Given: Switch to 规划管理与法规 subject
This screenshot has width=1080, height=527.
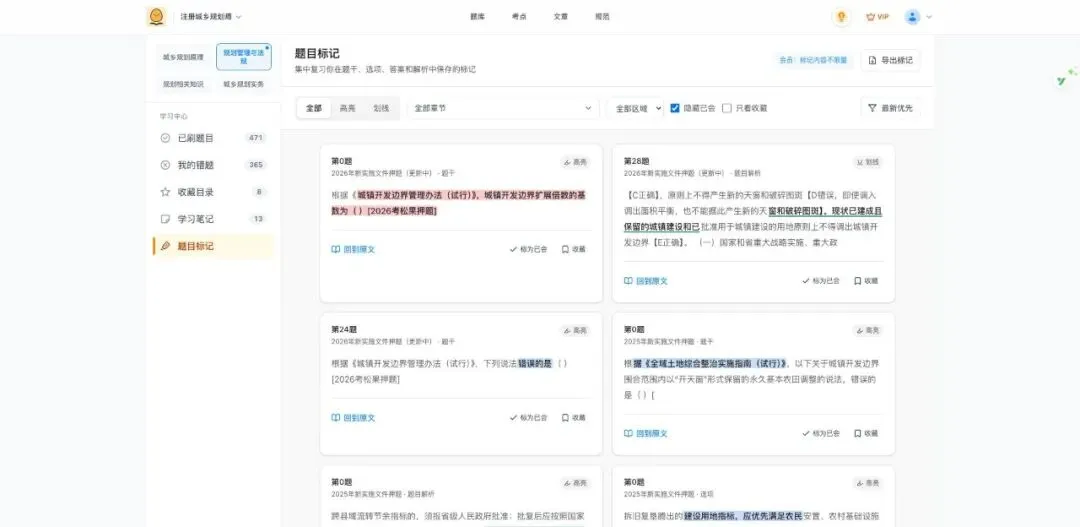Looking at the screenshot, I should pyautogui.click(x=243, y=57).
